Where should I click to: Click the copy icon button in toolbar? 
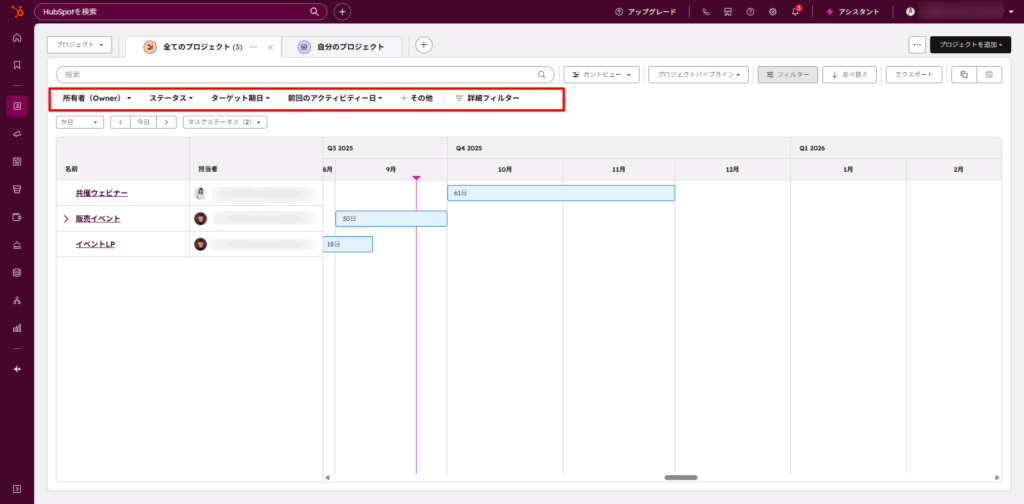pyautogui.click(x=964, y=74)
